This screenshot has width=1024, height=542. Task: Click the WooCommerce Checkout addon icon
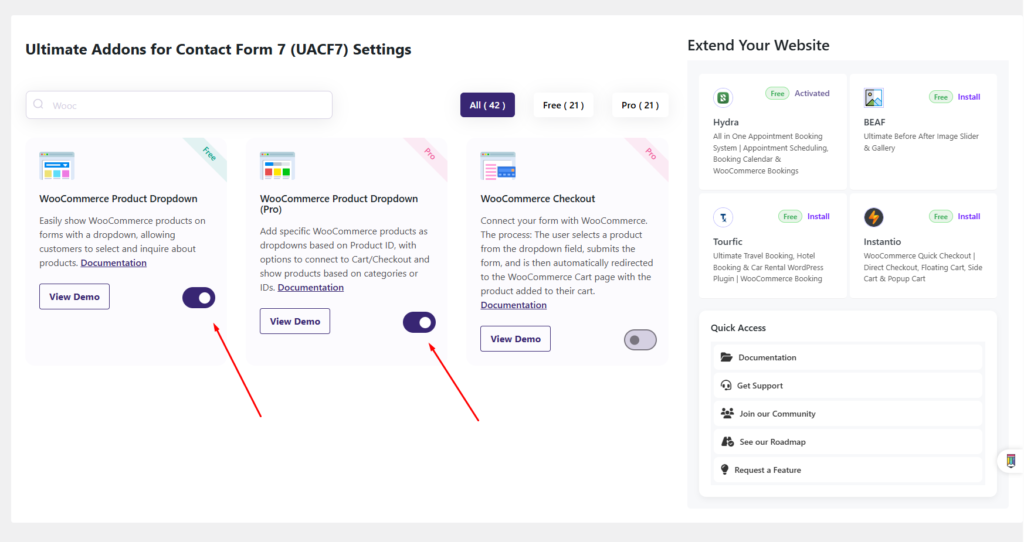(x=498, y=166)
